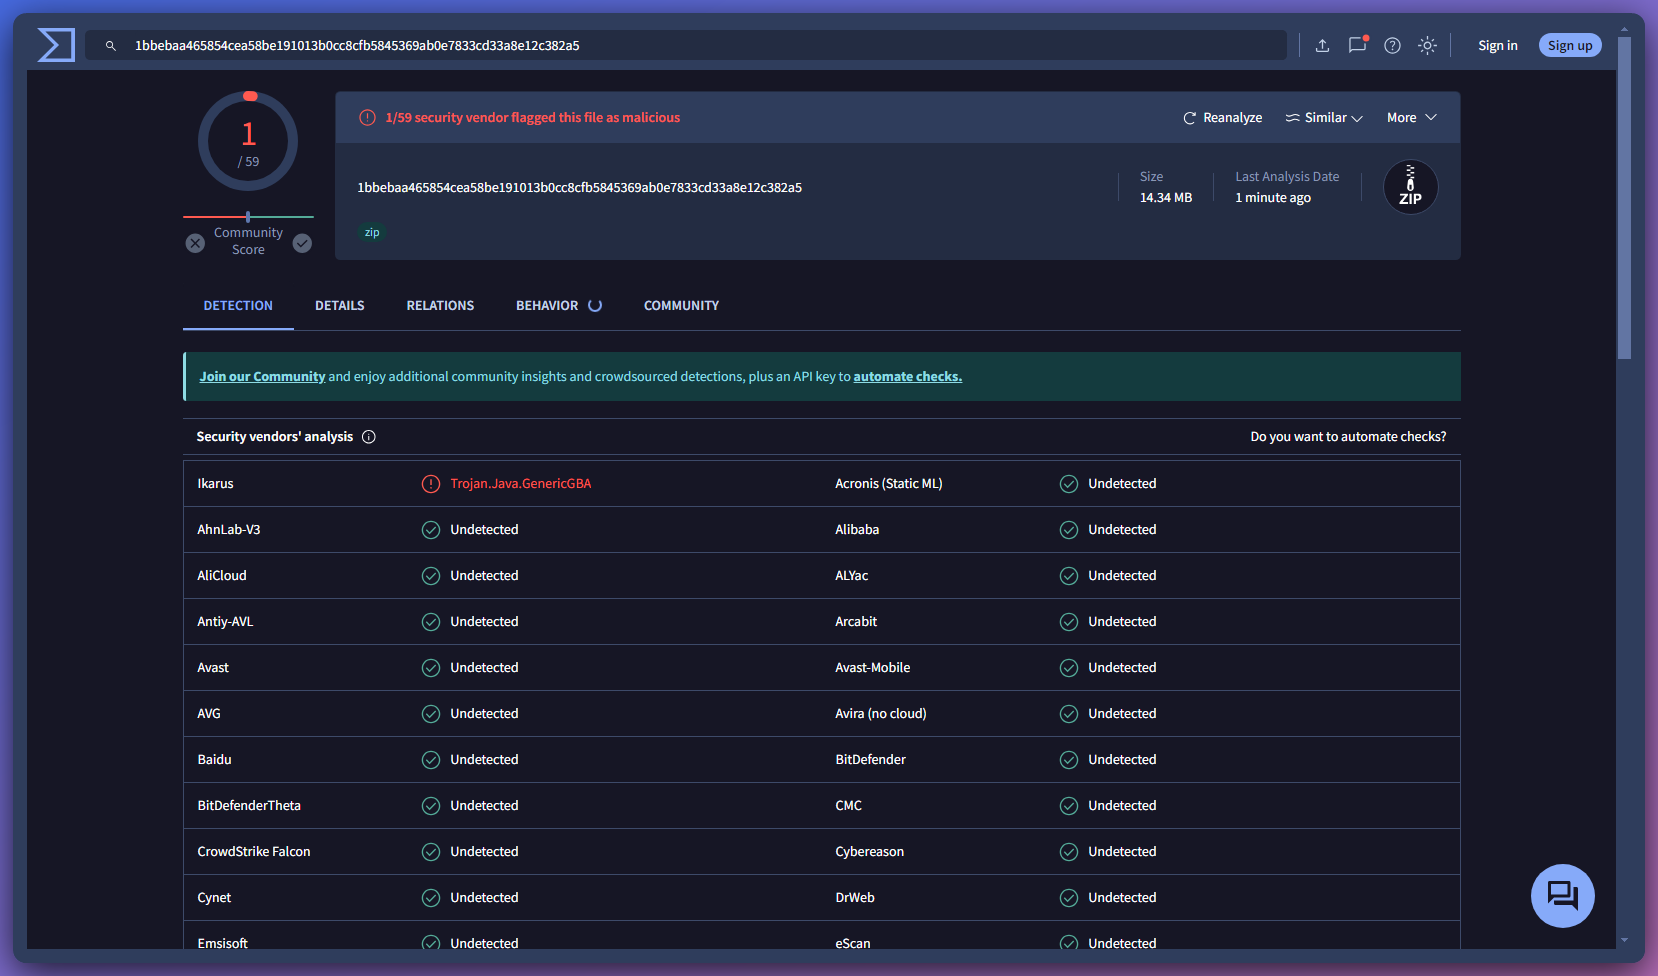This screenshot has width=1658, height=976.
Task: Click the check icon for Avast
Action: click(x=431, y=668)
